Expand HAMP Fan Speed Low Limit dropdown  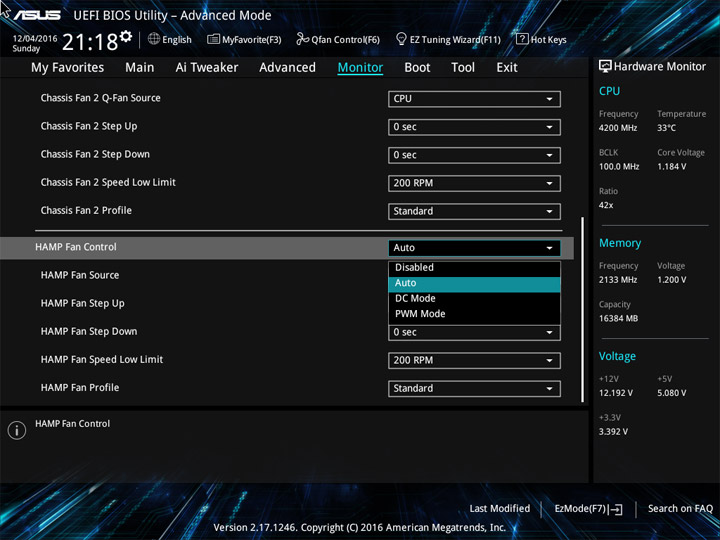[474, 360]
